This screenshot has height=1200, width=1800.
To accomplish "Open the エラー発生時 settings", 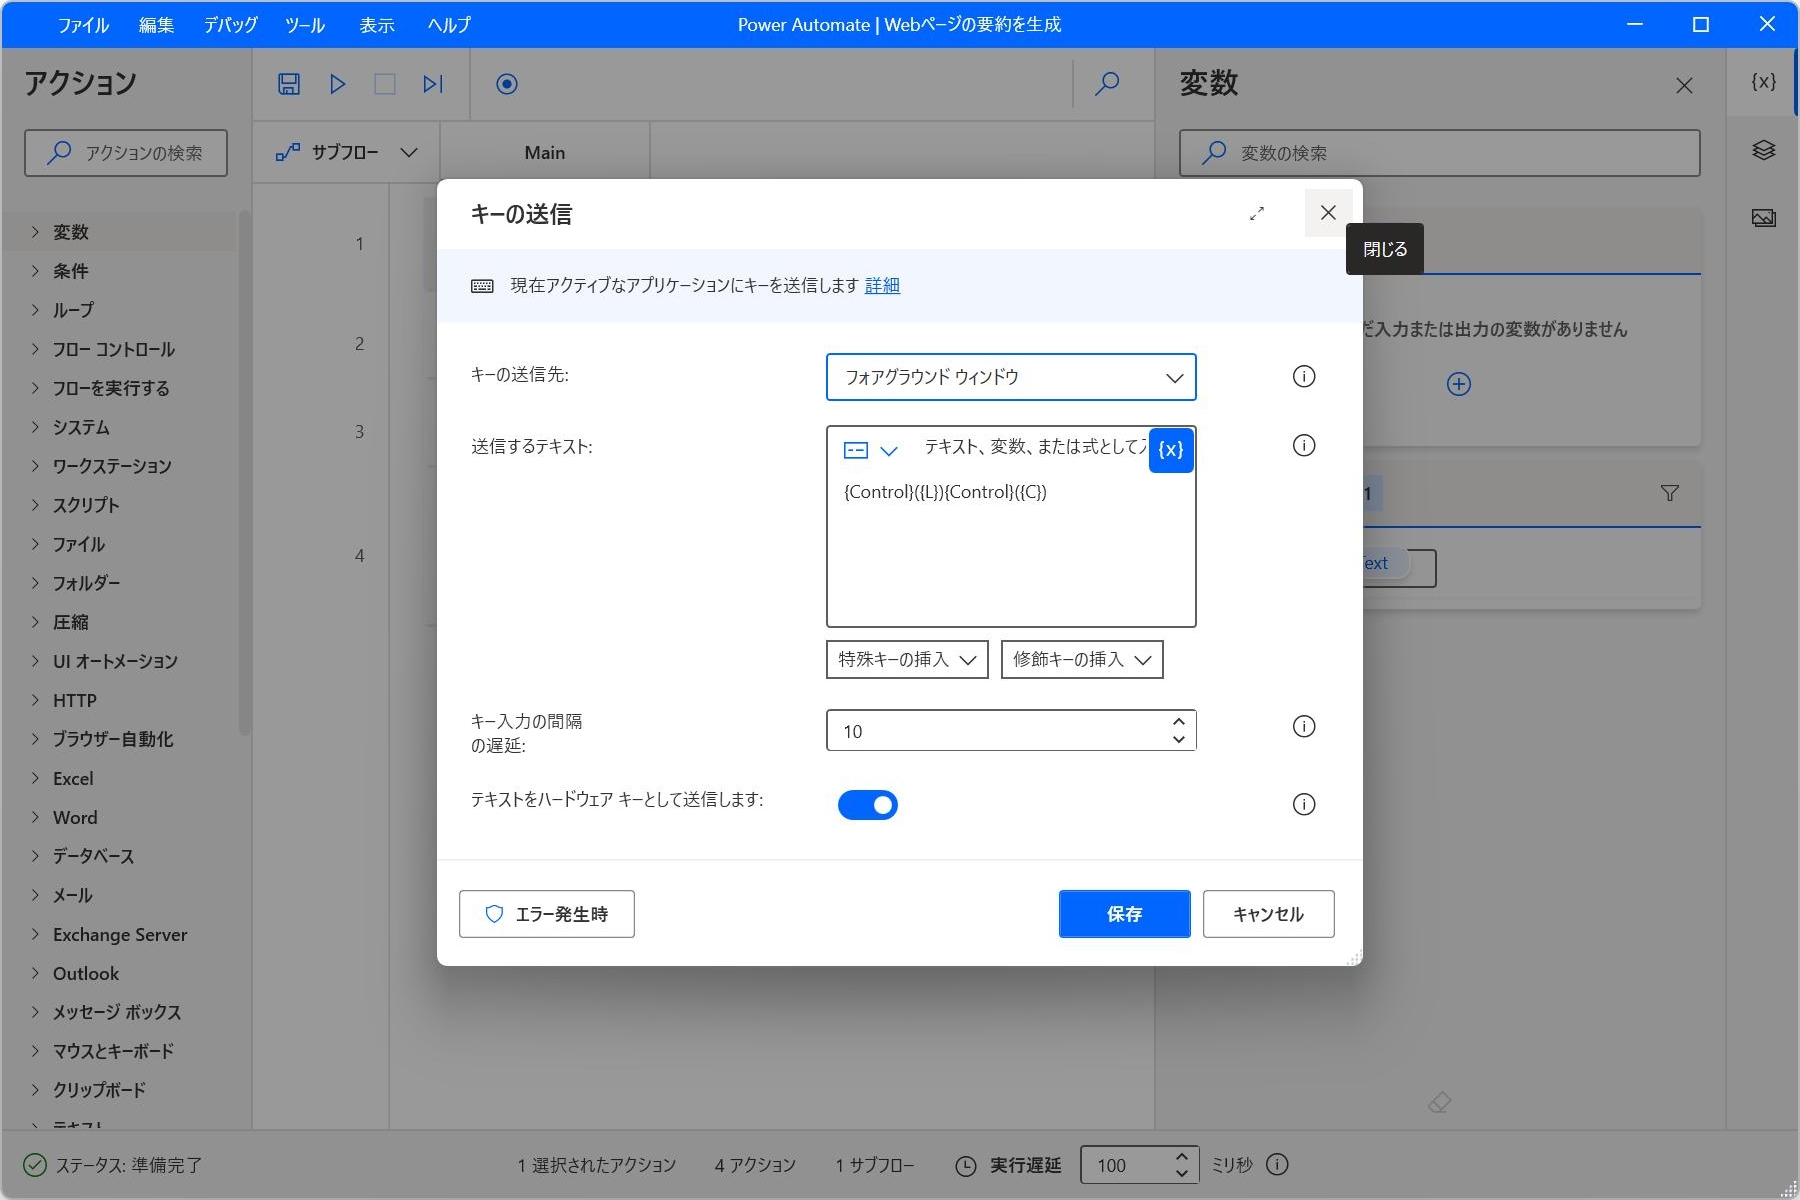I will pos(546,914).
